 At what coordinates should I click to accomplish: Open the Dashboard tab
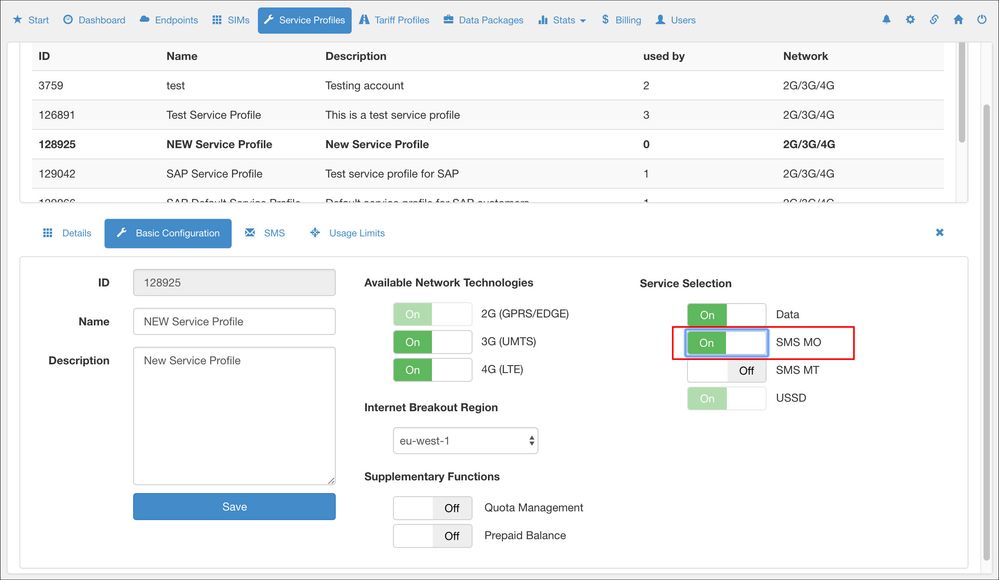(94, 20)
